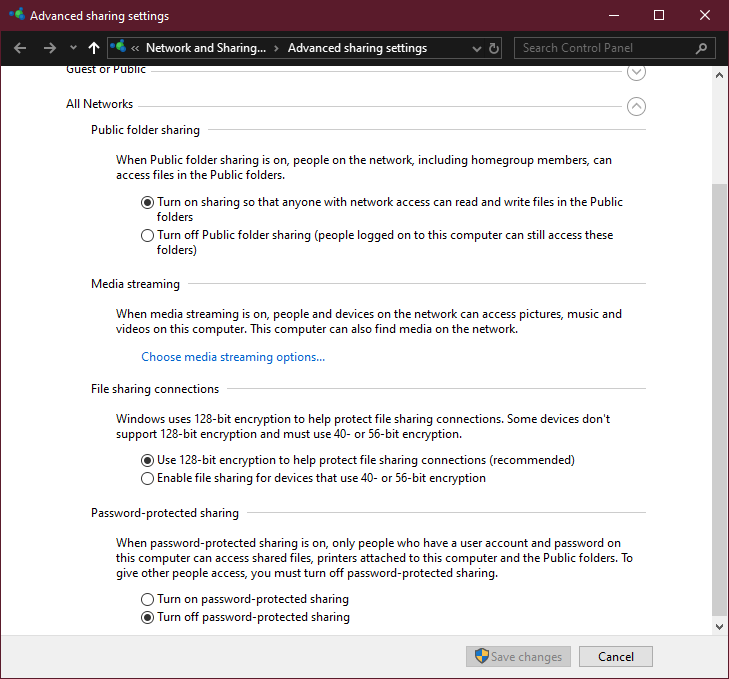Click the Password-protected sharing heading
Image resolution: width=729 pixels, height=679 pixels.
[x=165, y=513]
